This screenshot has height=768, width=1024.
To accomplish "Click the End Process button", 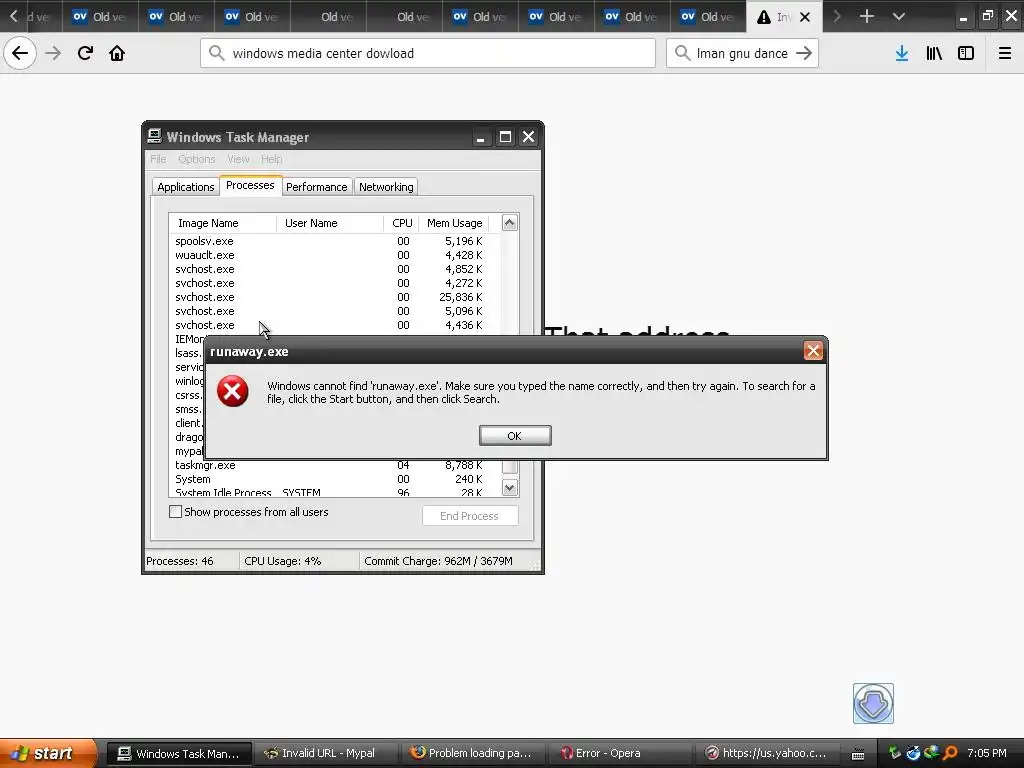I will pos(470,515).
